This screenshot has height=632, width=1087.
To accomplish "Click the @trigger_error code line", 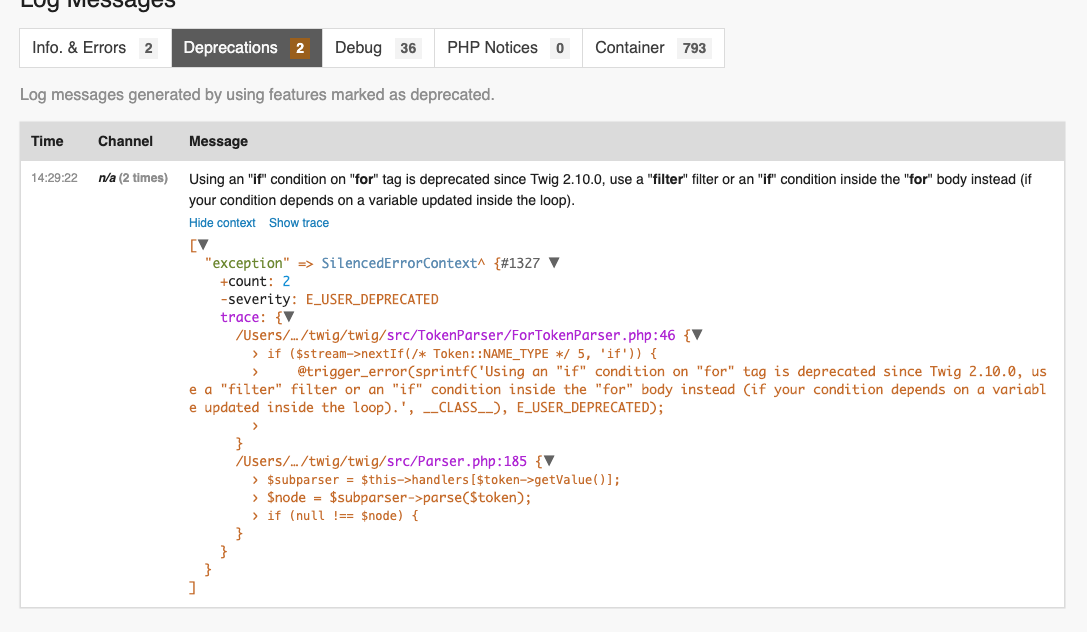I will point(618,389).
